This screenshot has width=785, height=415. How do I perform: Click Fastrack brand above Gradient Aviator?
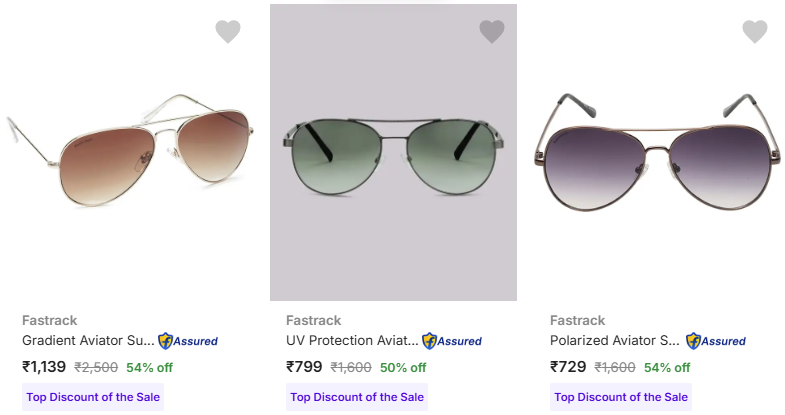pos(49,320)
